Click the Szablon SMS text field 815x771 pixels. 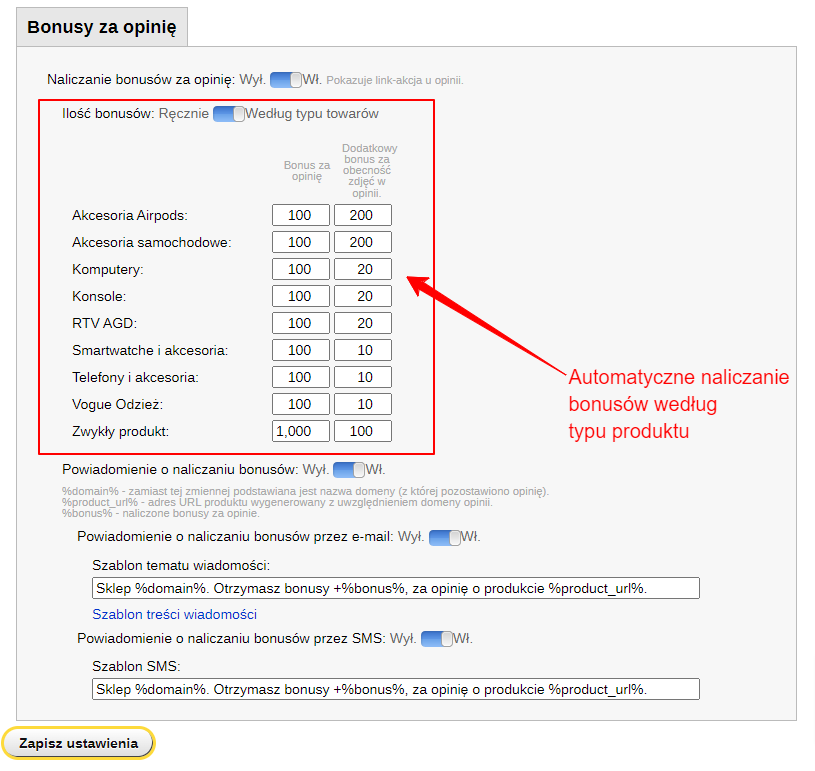[395, 689]
